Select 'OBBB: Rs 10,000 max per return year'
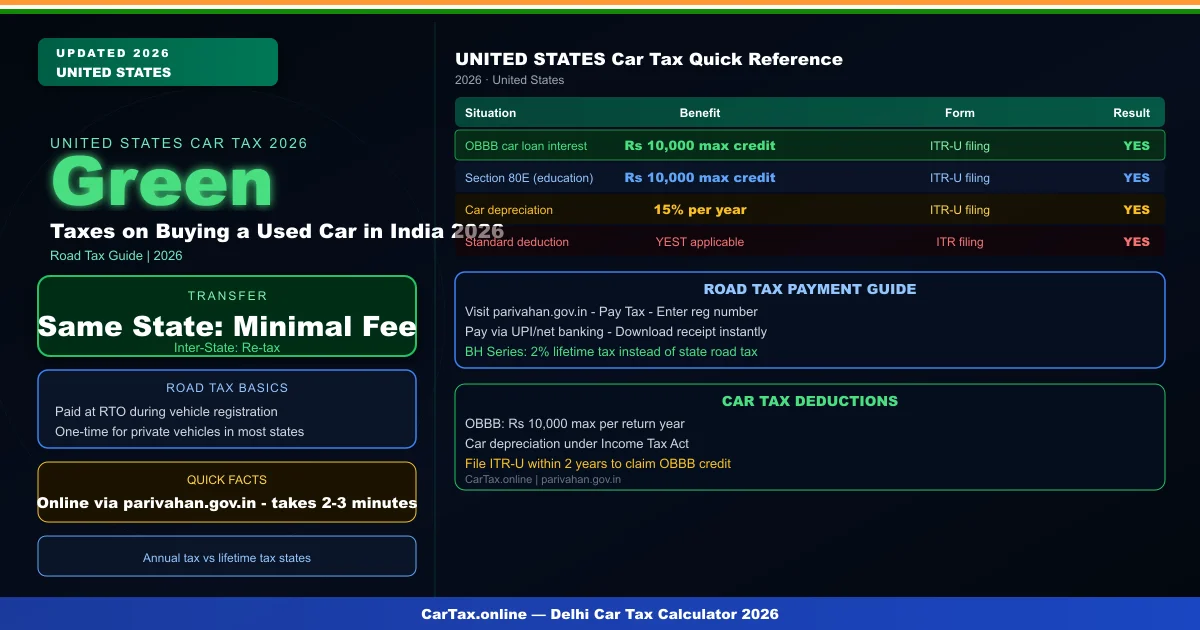The image size is (1200, 630). [x=575, y=424]
